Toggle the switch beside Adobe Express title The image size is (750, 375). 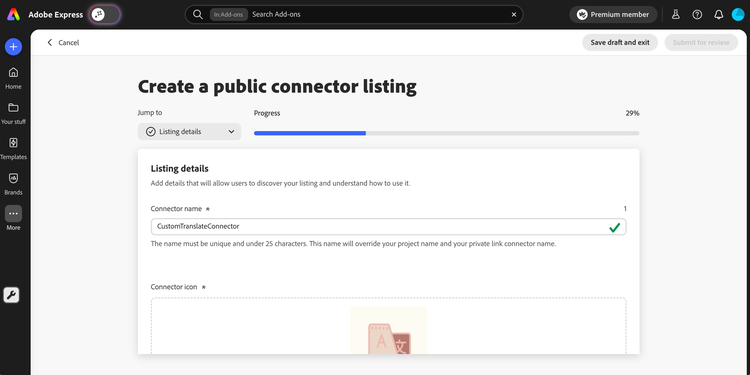coord(105,14)
